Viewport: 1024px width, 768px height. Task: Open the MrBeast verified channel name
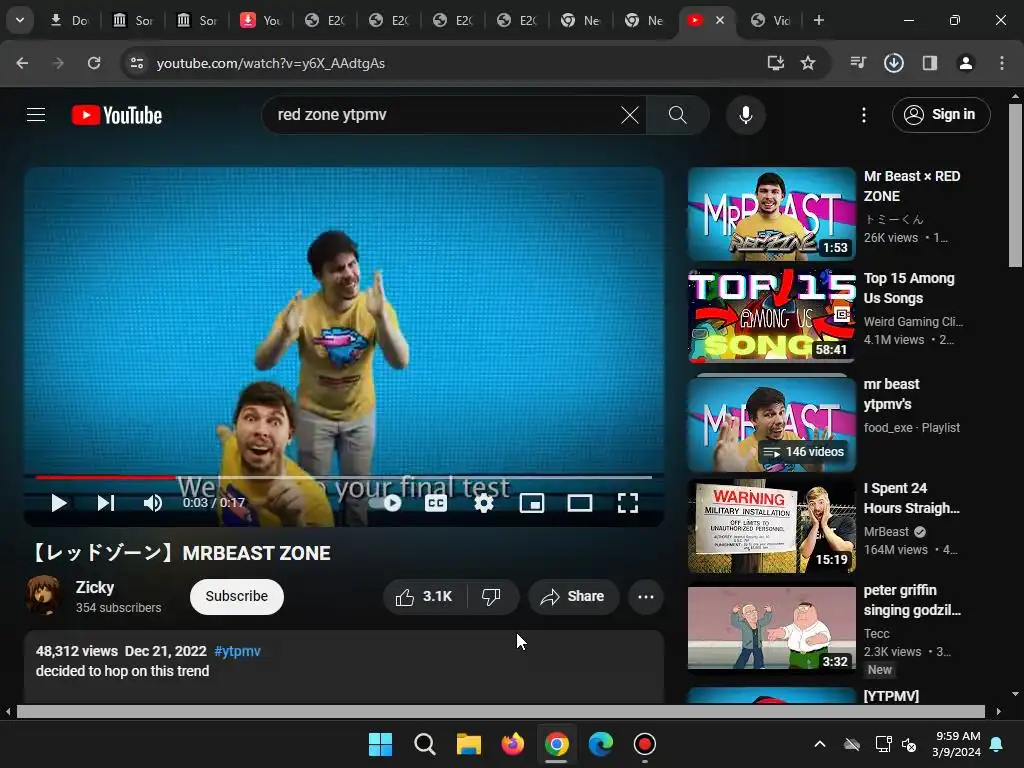(x=886, y=532)
